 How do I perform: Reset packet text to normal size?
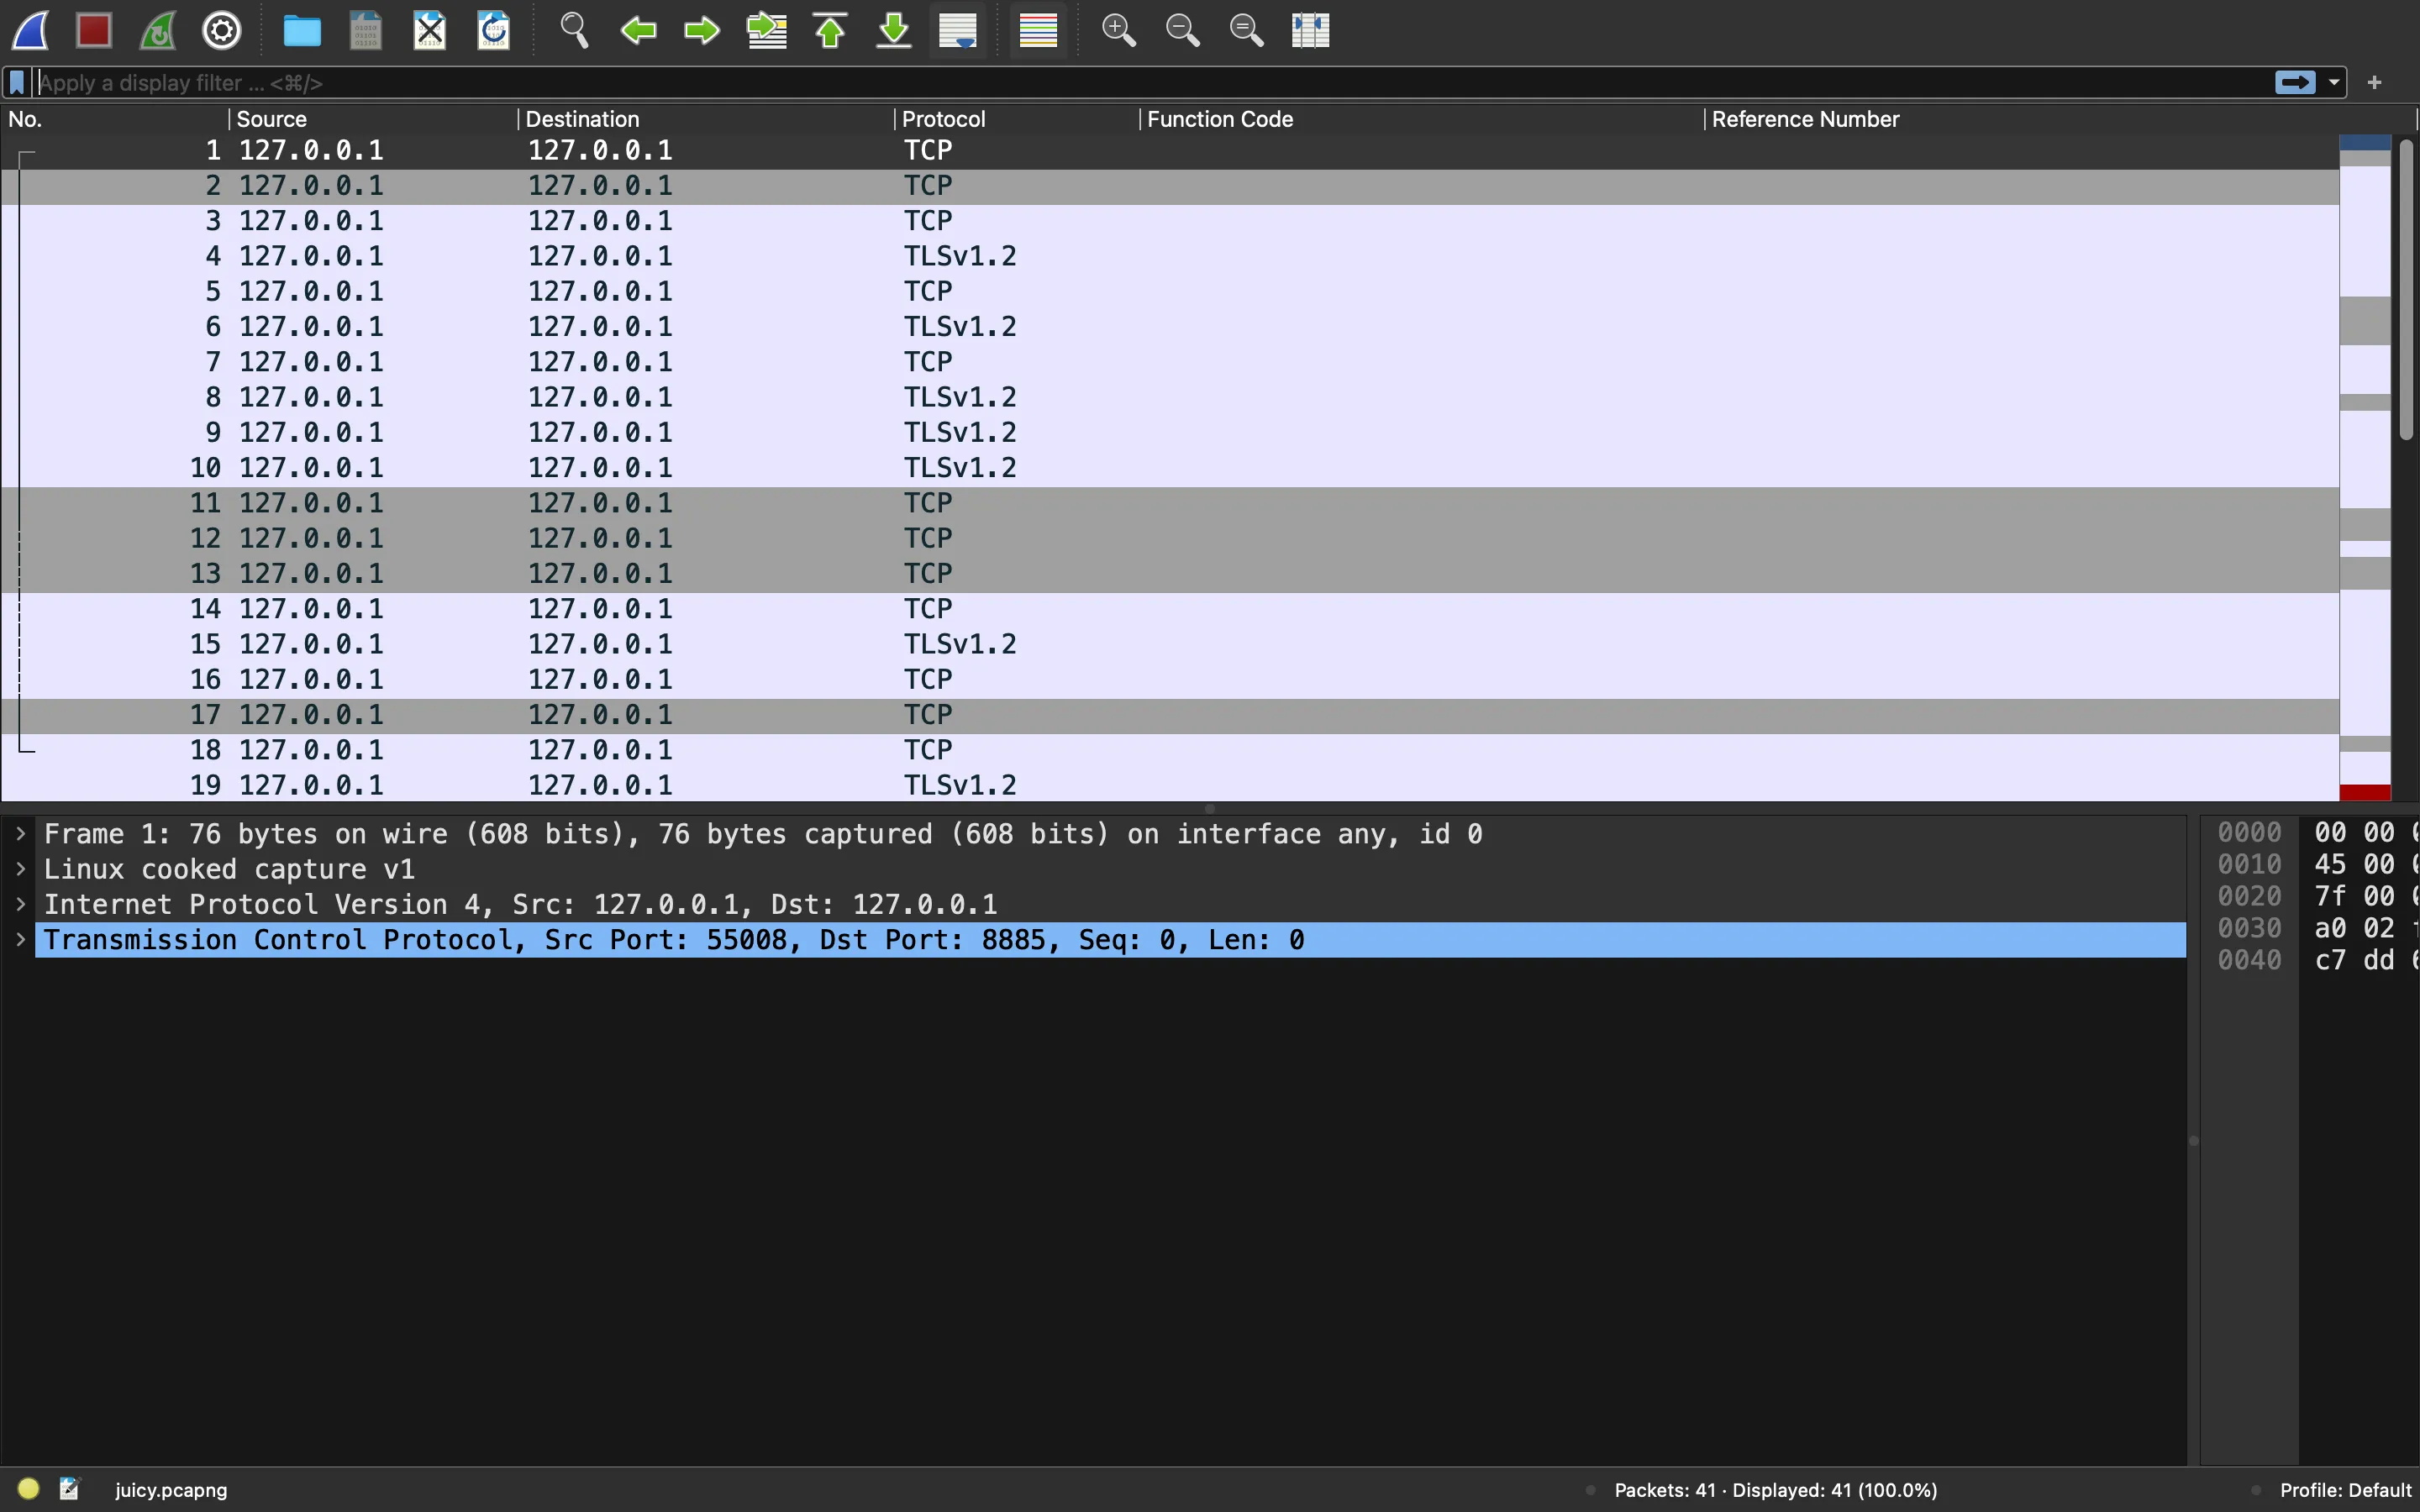point(1246,30)
